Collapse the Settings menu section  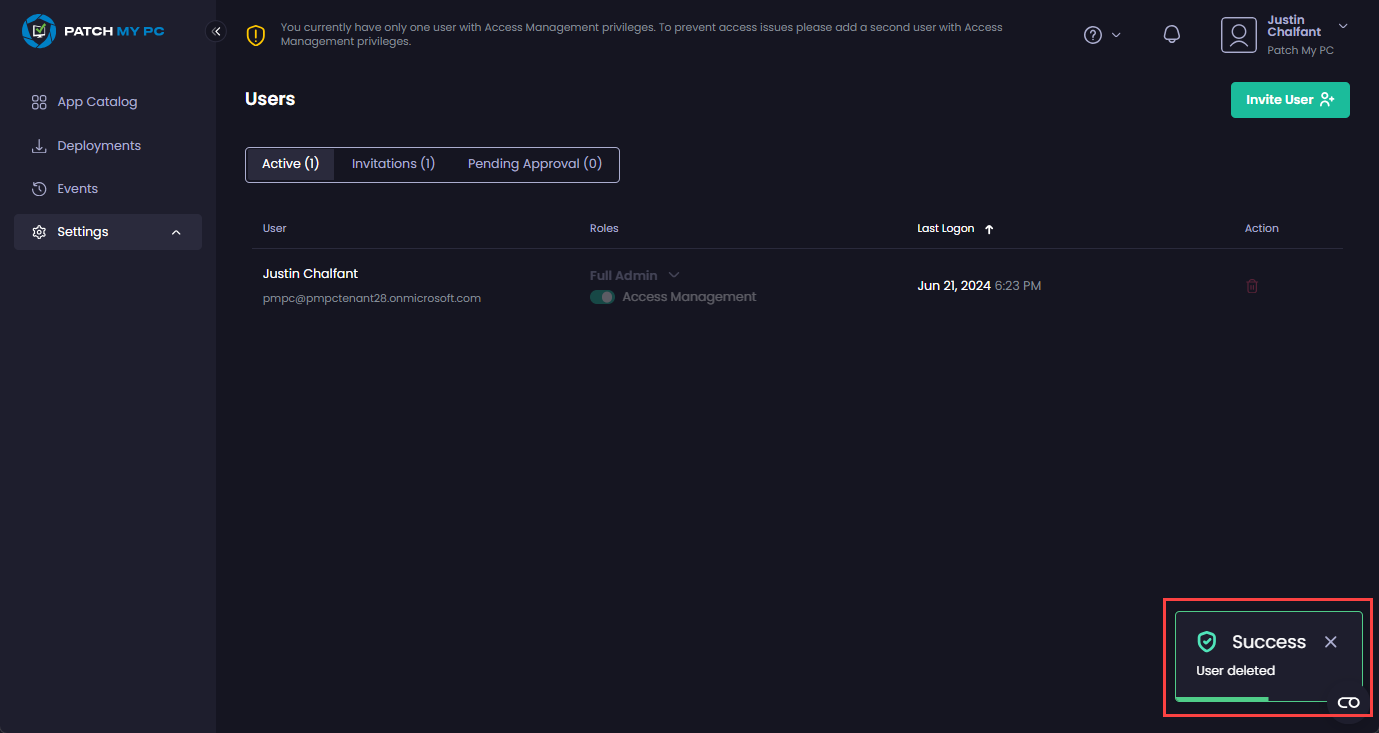pyautogui.click(x=176, y=232)
